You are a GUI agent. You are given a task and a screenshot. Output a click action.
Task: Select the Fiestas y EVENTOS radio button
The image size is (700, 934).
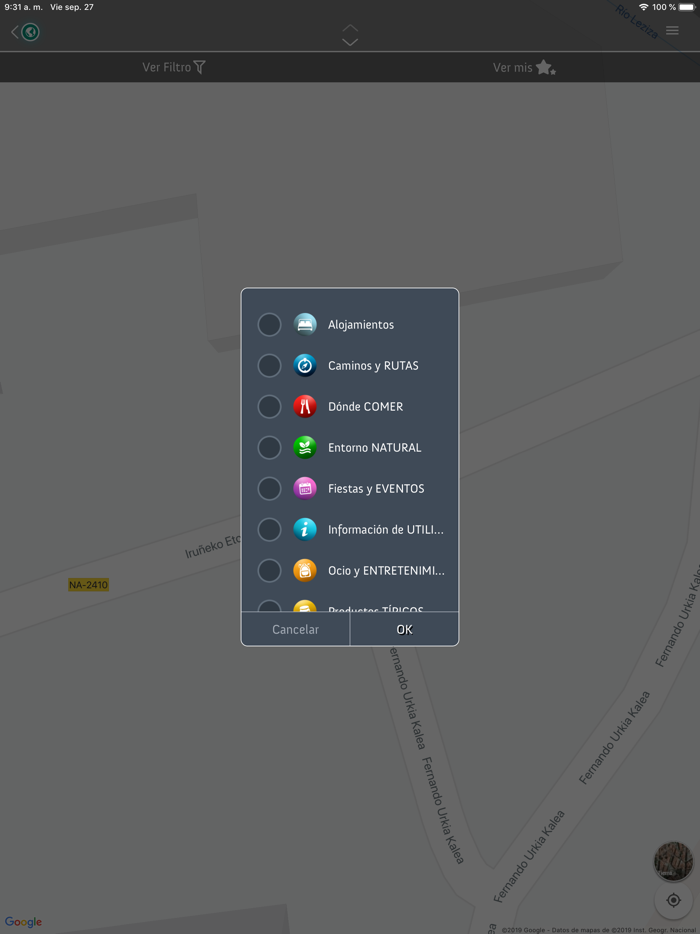pyautogui.click(x=269, y=488)
